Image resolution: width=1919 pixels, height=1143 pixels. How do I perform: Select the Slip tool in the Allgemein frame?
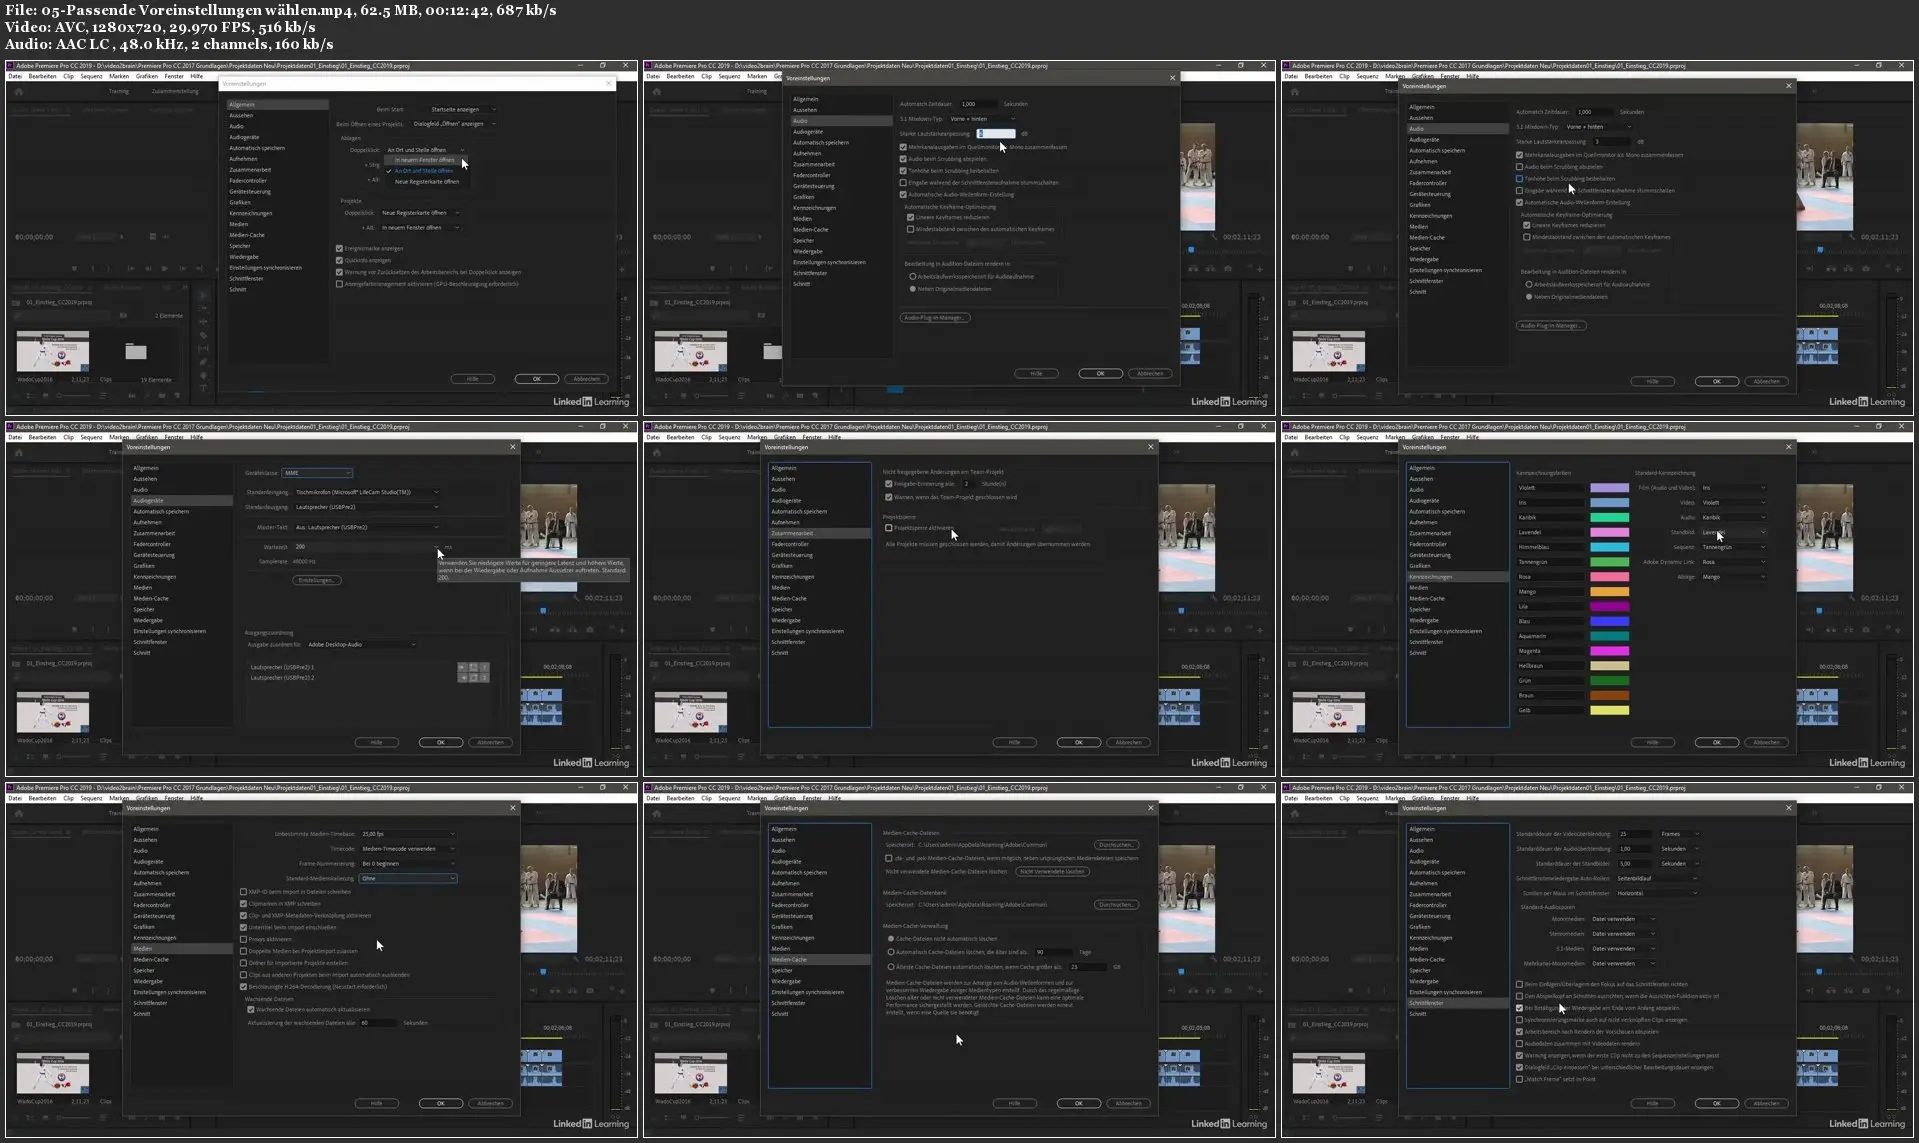[x=204, y=348]
